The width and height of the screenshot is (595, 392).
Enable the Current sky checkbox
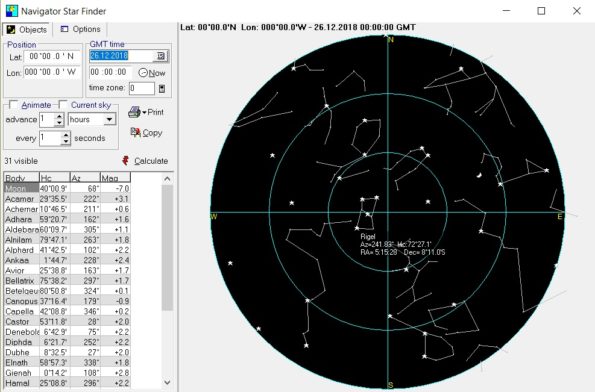[63, 105]
